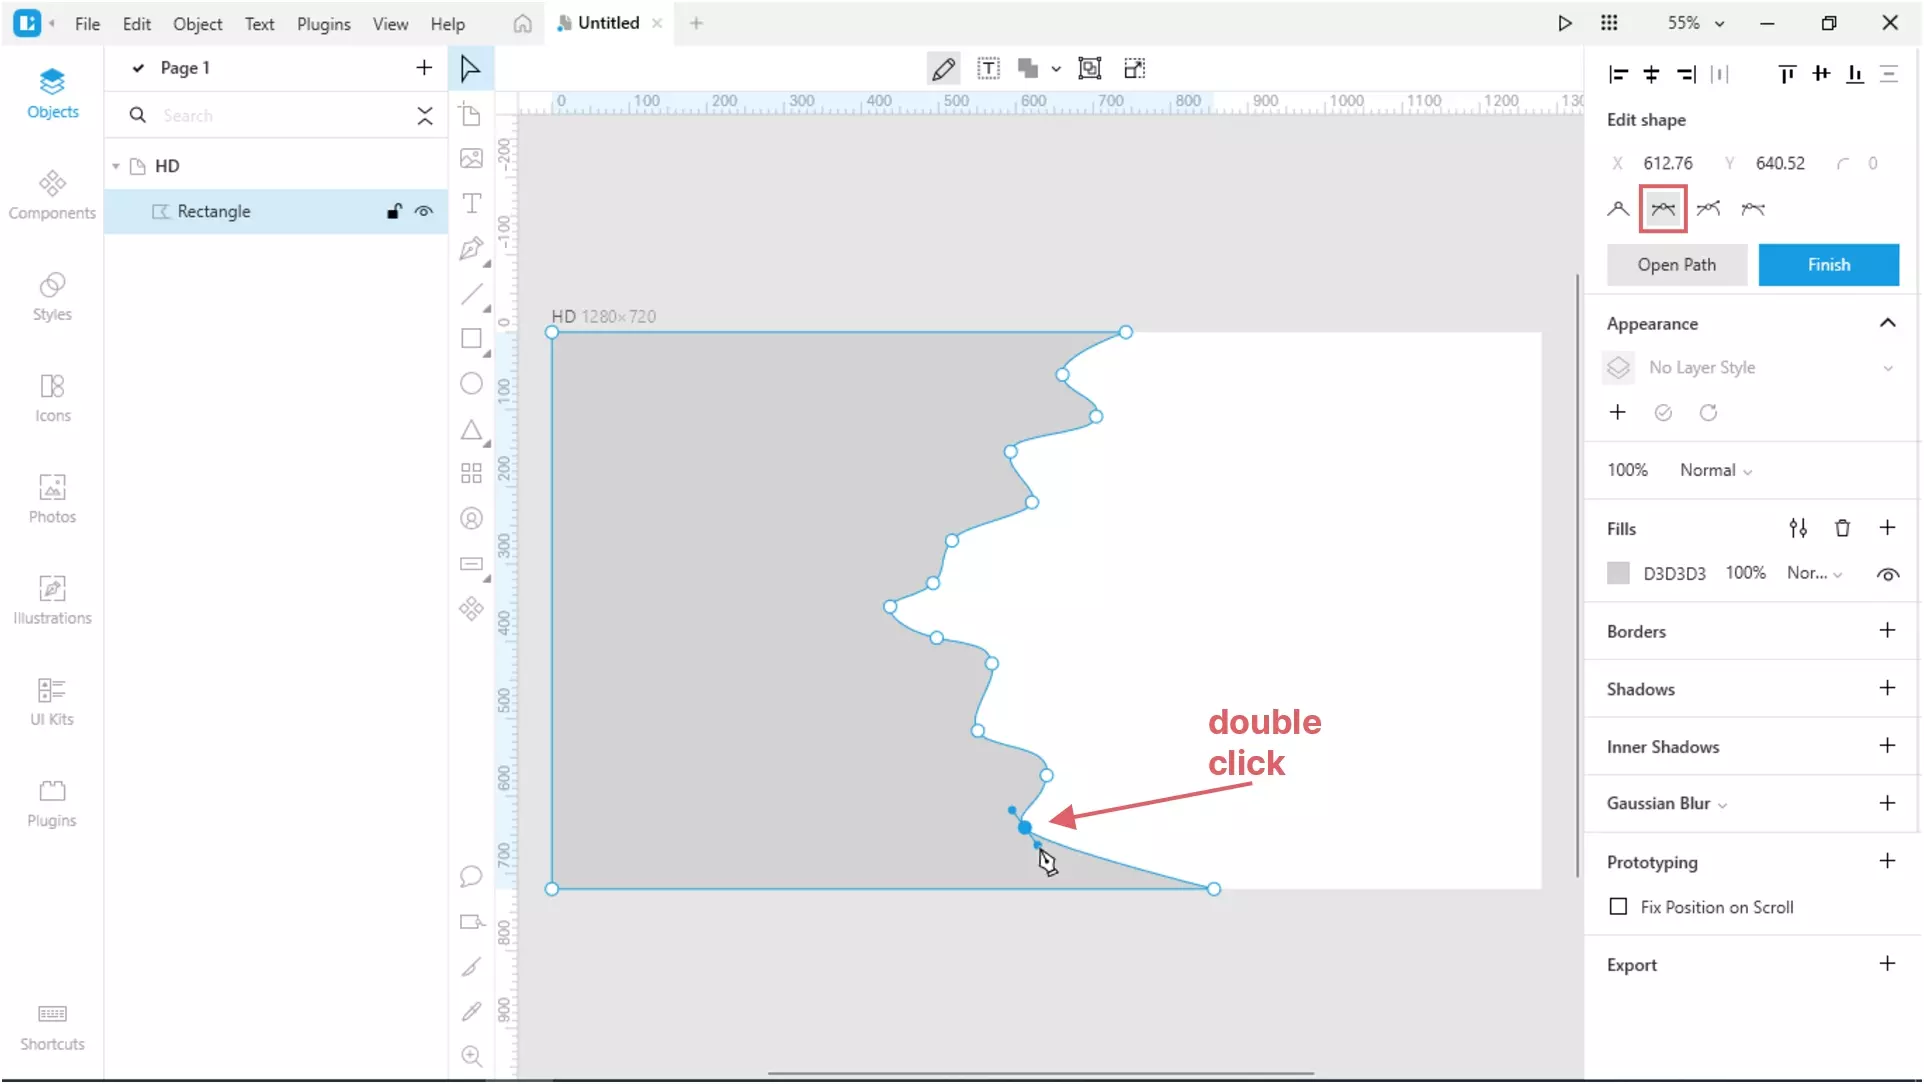Open the 55% zoom level dropdown
This screenshot has height=1084, width=1924.
[1696, 23]
